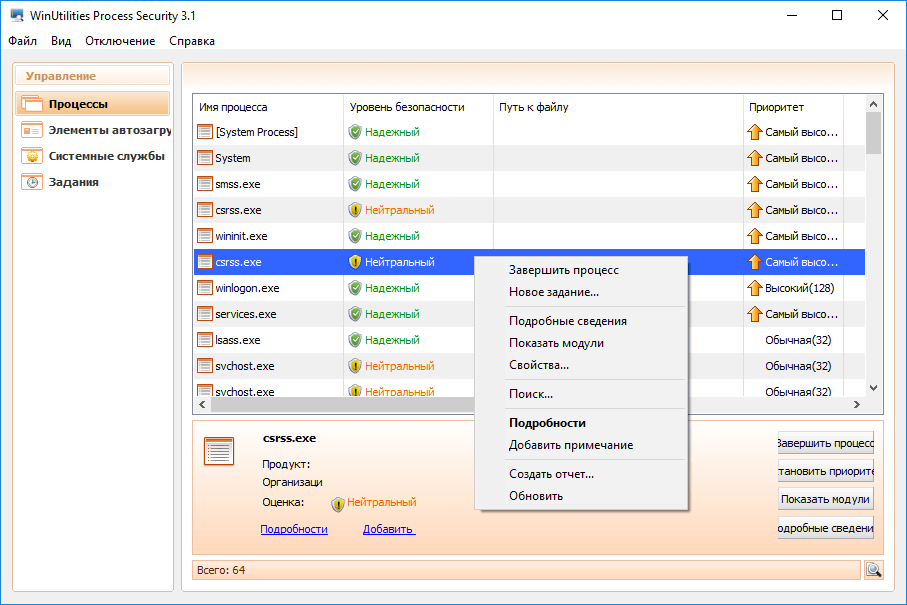The height and width of the screenshot is (605, 907).
Task: Open Свойства... from context menu
Action: click(581, 365)
